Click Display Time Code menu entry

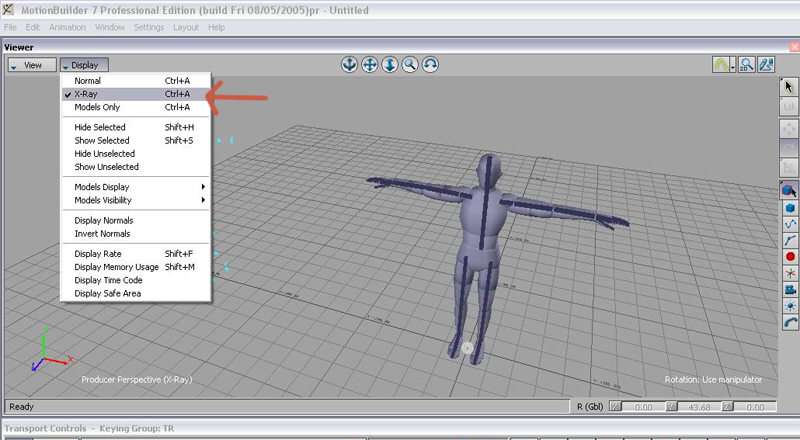(108, 280)
